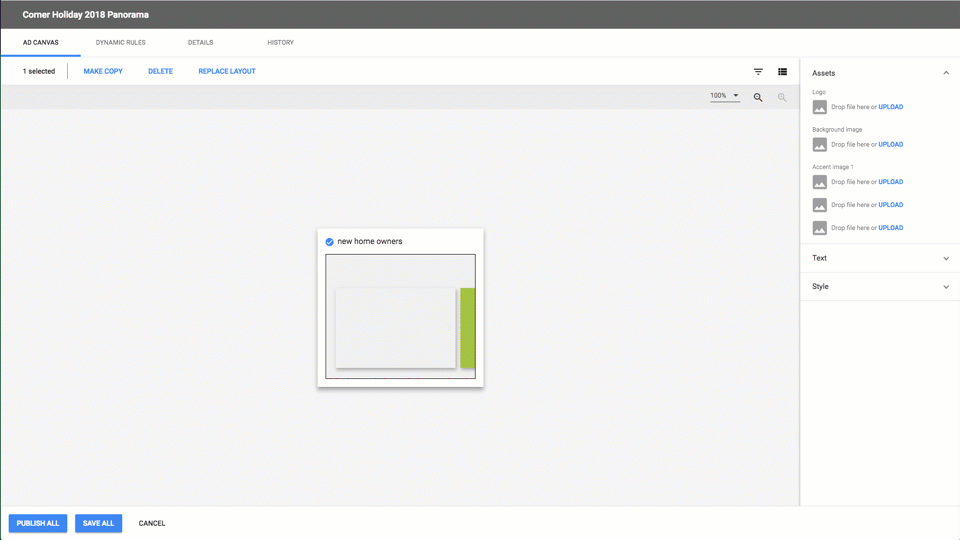
Task: Click the Logo image placeholder icon
Action: [x=819, y=107]
